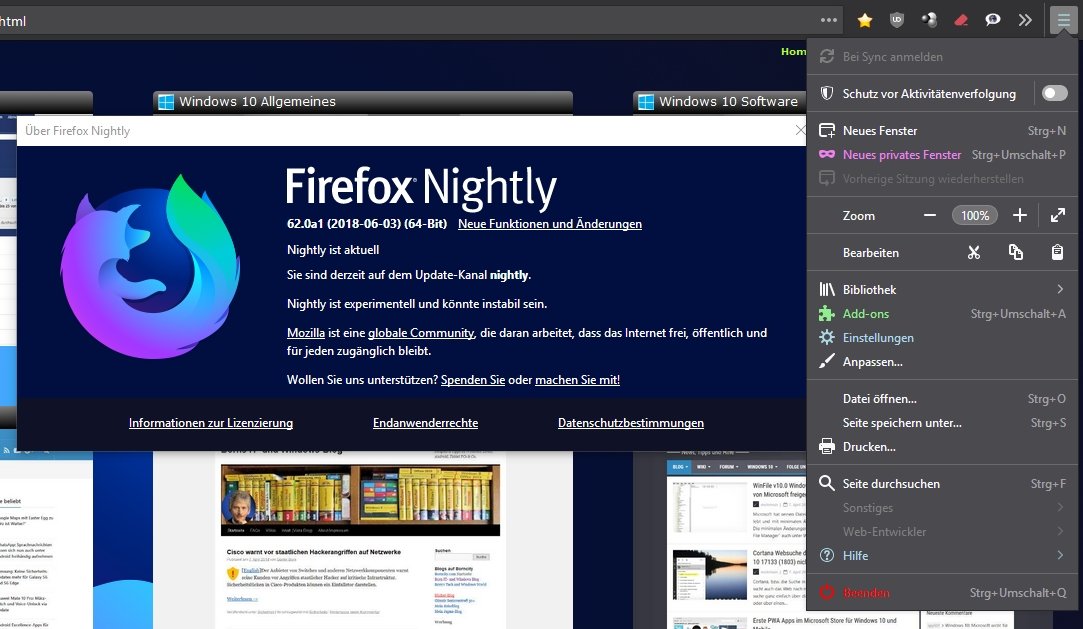Open the machen Sie mit! link
1083x629 pixels.
[x=577, y=380]
